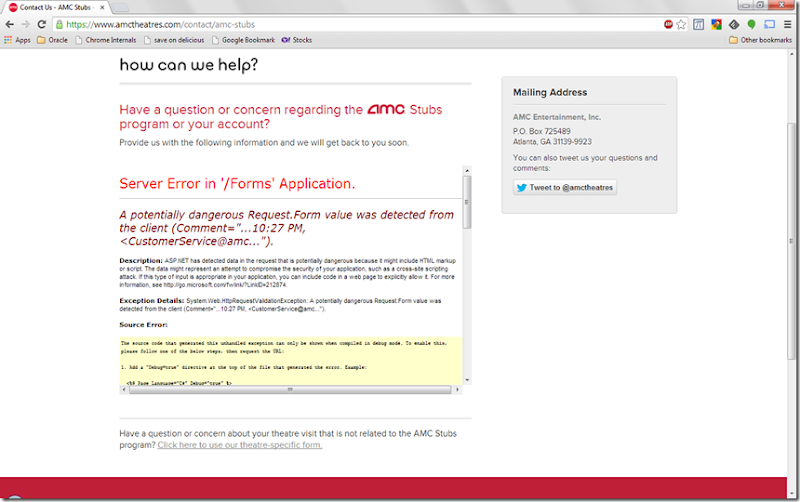Viewport: 800px width, 502px height.
Task: Click error frame scroll up arrow
Action: (467, 170)
